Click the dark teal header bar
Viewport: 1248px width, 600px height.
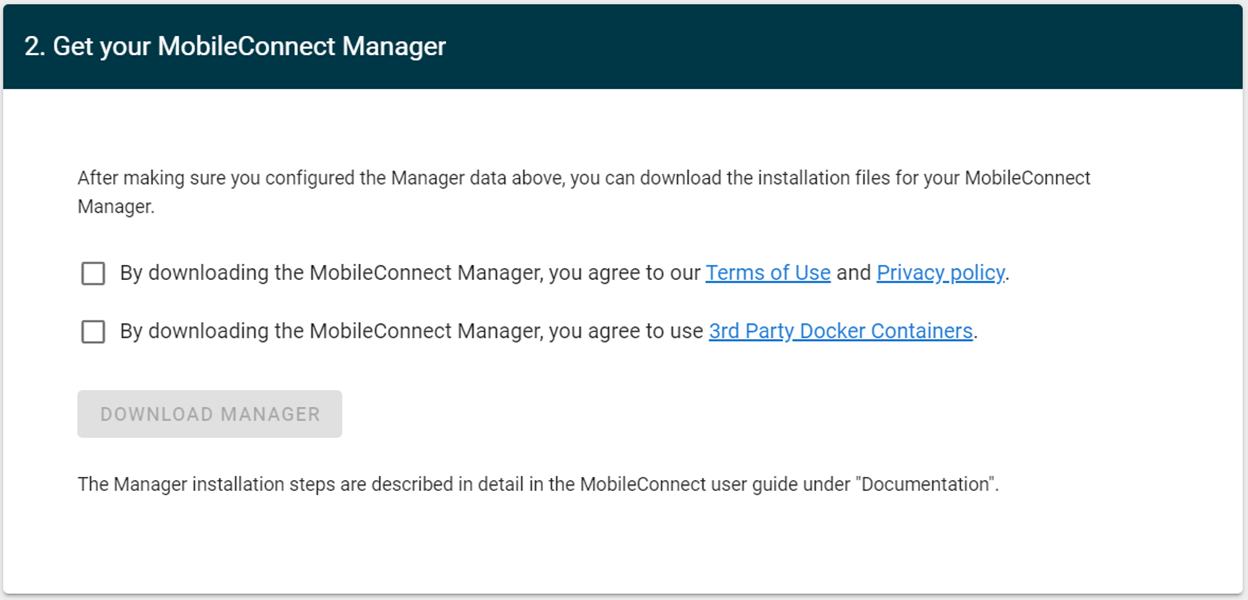(x=623, y=46)
